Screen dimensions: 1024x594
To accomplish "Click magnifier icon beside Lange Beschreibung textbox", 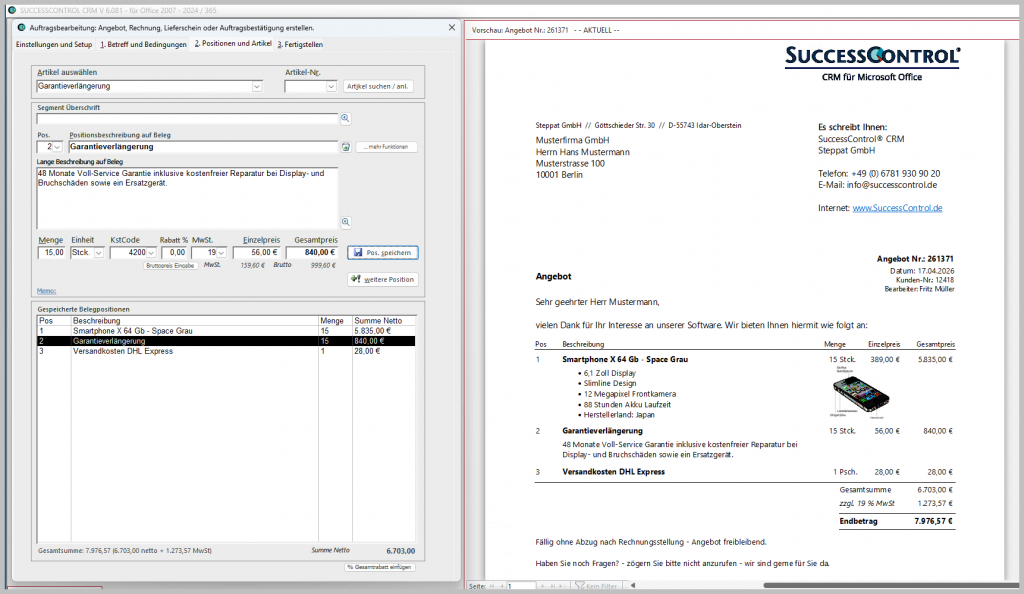I will pos(345,222).
